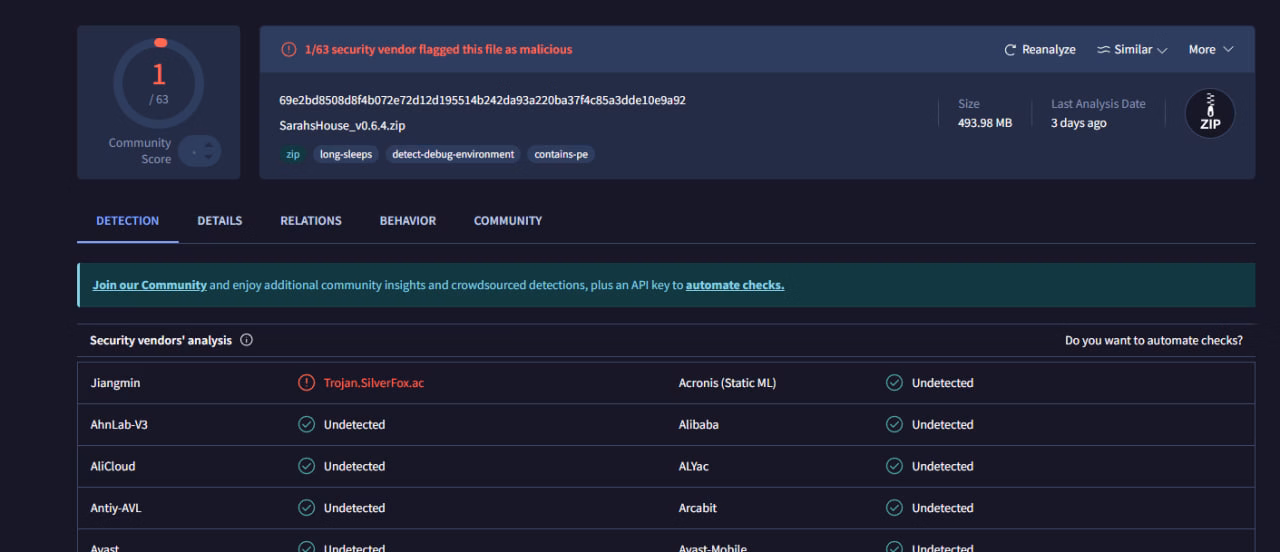The image size is (1280, 552).
Task: Follow the Join our Community link
Action: [x=149, y=285]
